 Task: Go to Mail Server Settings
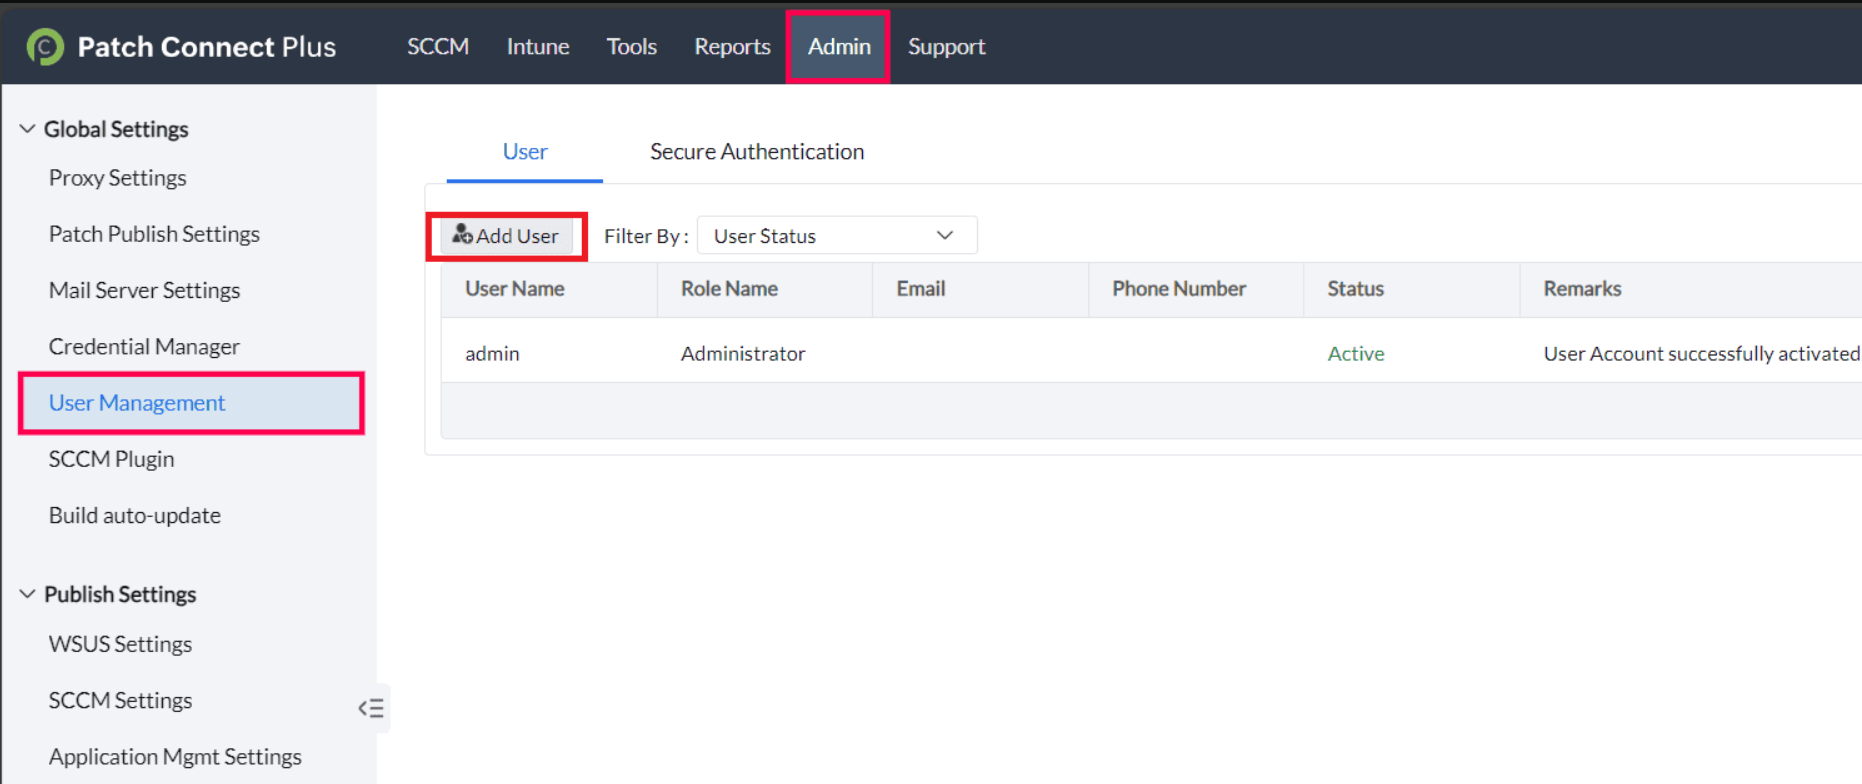pyautogui.click(x=145, y=291)
